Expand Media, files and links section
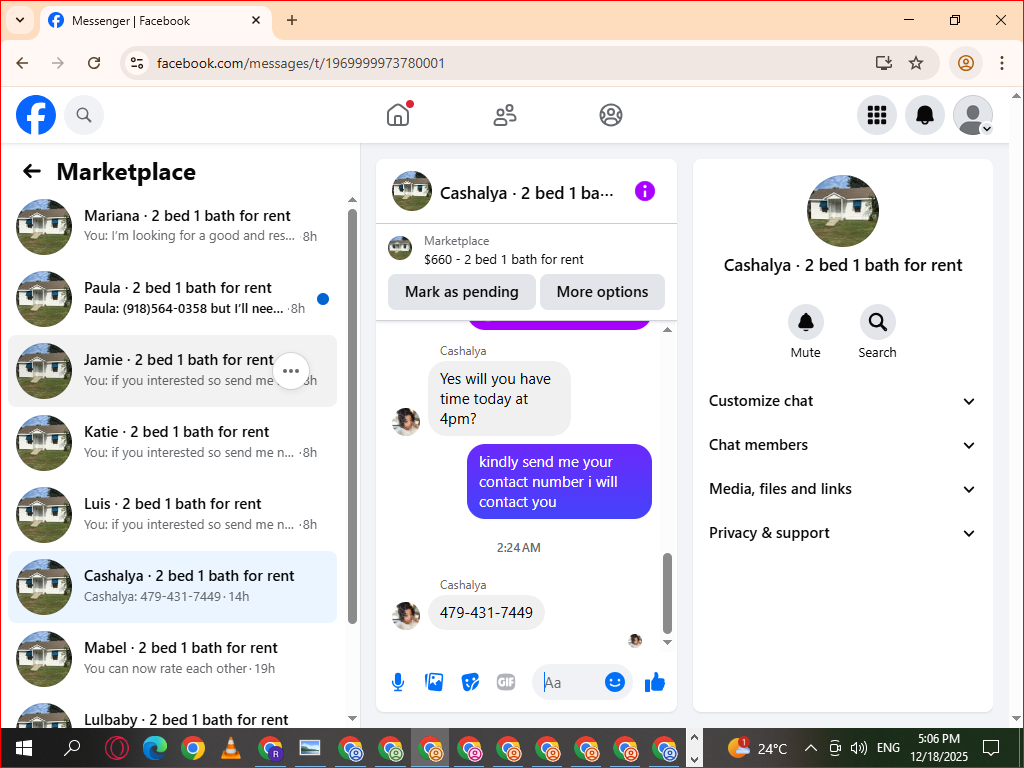 [x=842, y=489]
